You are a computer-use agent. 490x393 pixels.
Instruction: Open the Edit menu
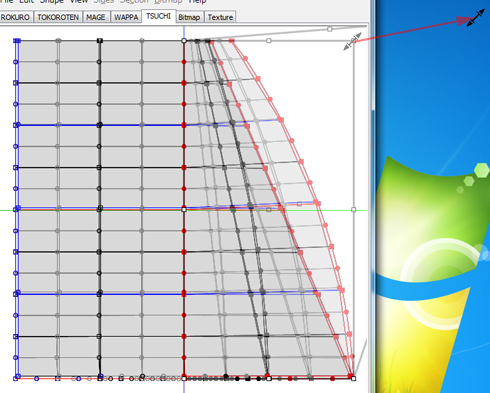[26, 2]
